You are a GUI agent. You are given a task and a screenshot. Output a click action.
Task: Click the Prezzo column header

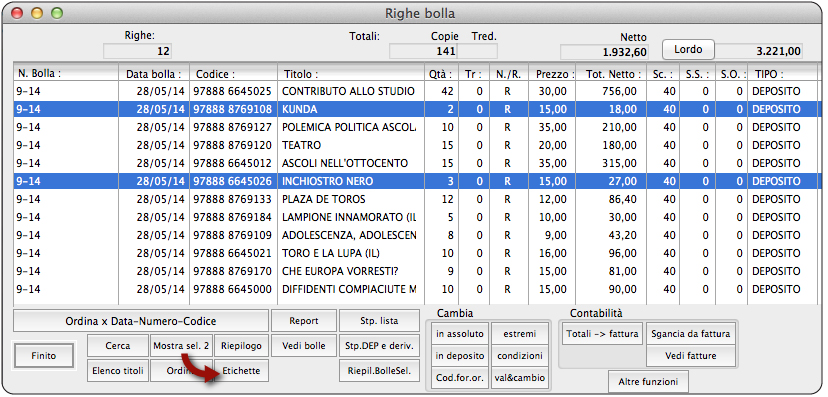click(x=552, y=74)
